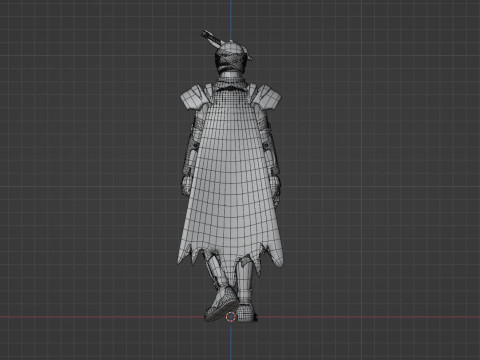The height and width of the screenshot is (360, 480).
Task: Click the 3D cursor at the character's feet
Action: click(231, 317)
